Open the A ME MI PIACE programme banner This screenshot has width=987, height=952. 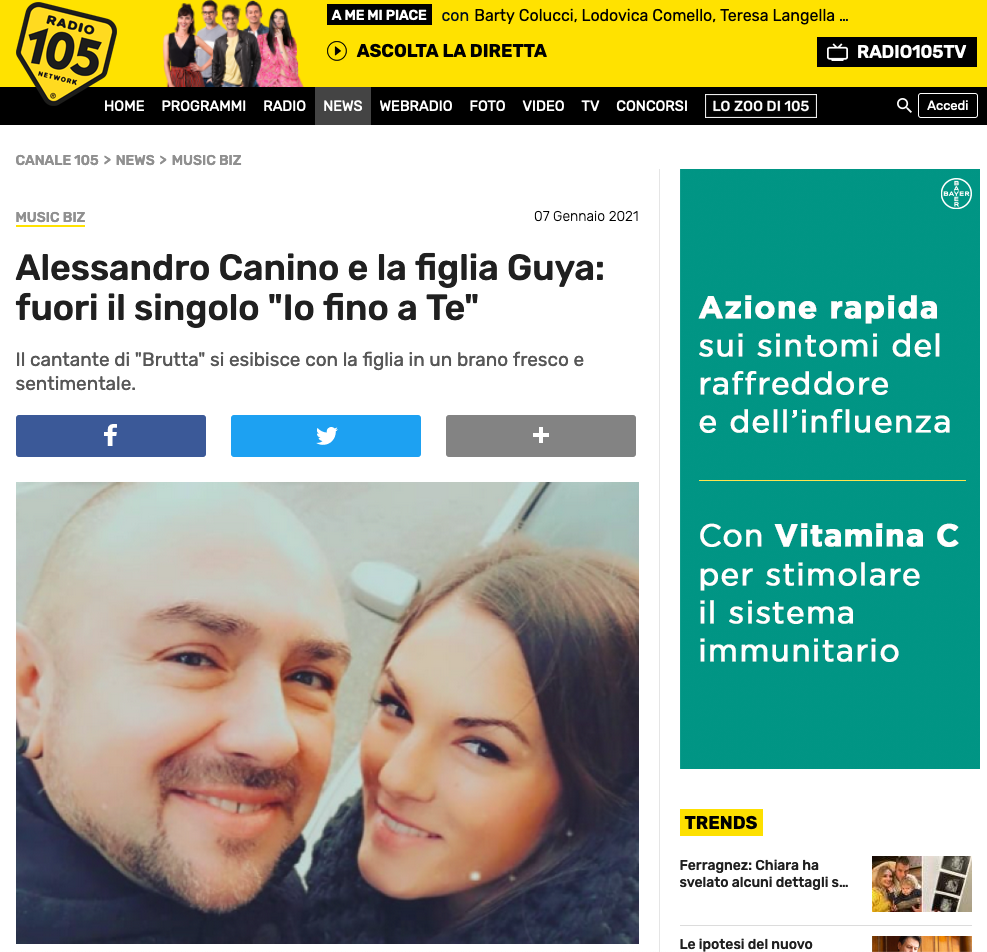click(x=379, y=15)
